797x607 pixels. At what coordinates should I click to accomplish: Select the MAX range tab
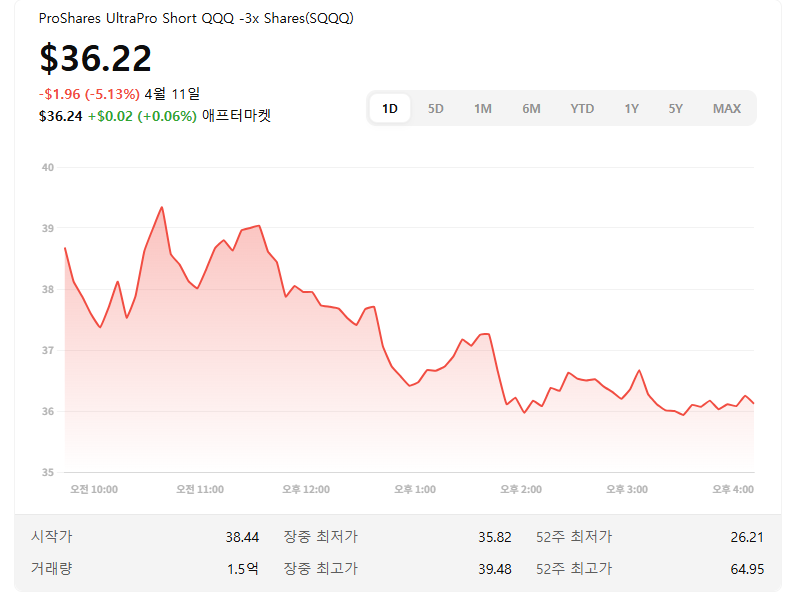pos(727,109)
